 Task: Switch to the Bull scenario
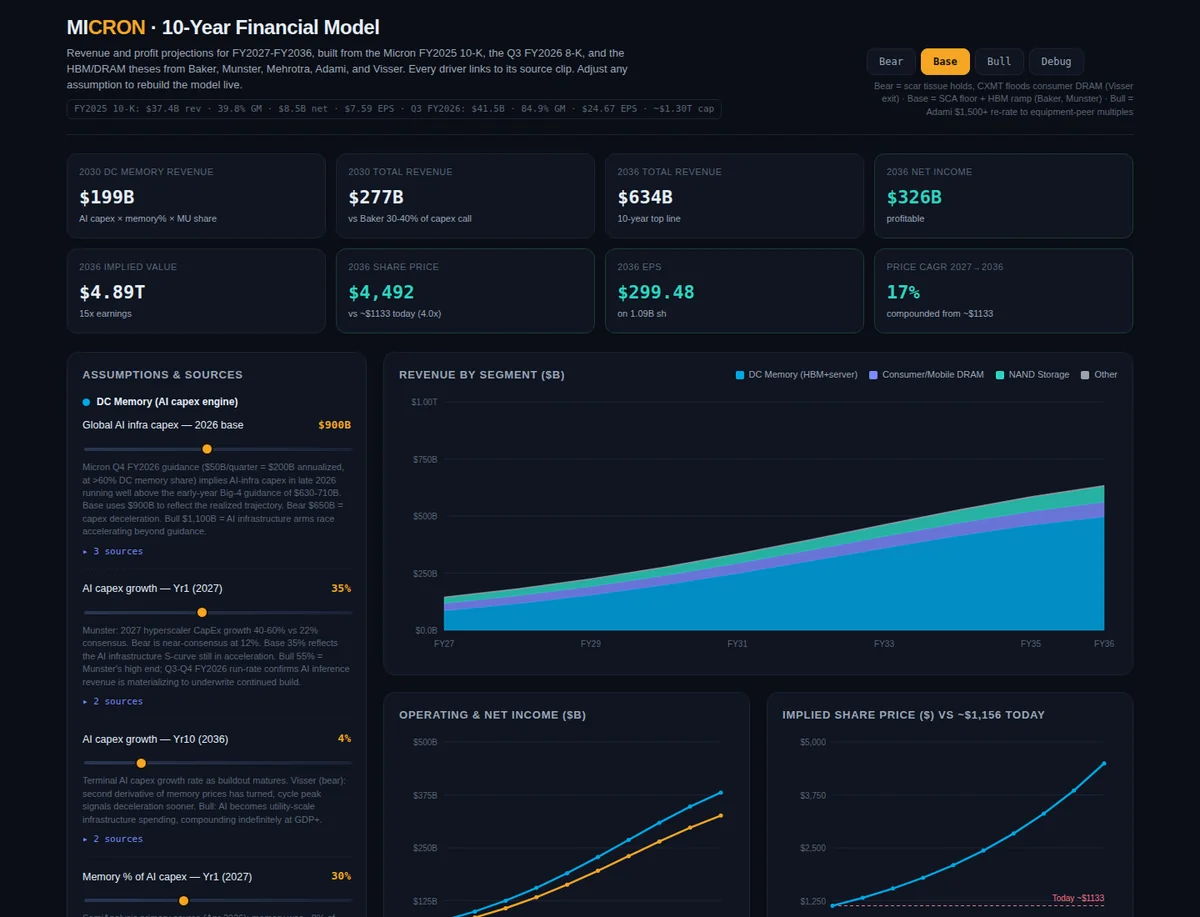999,61
